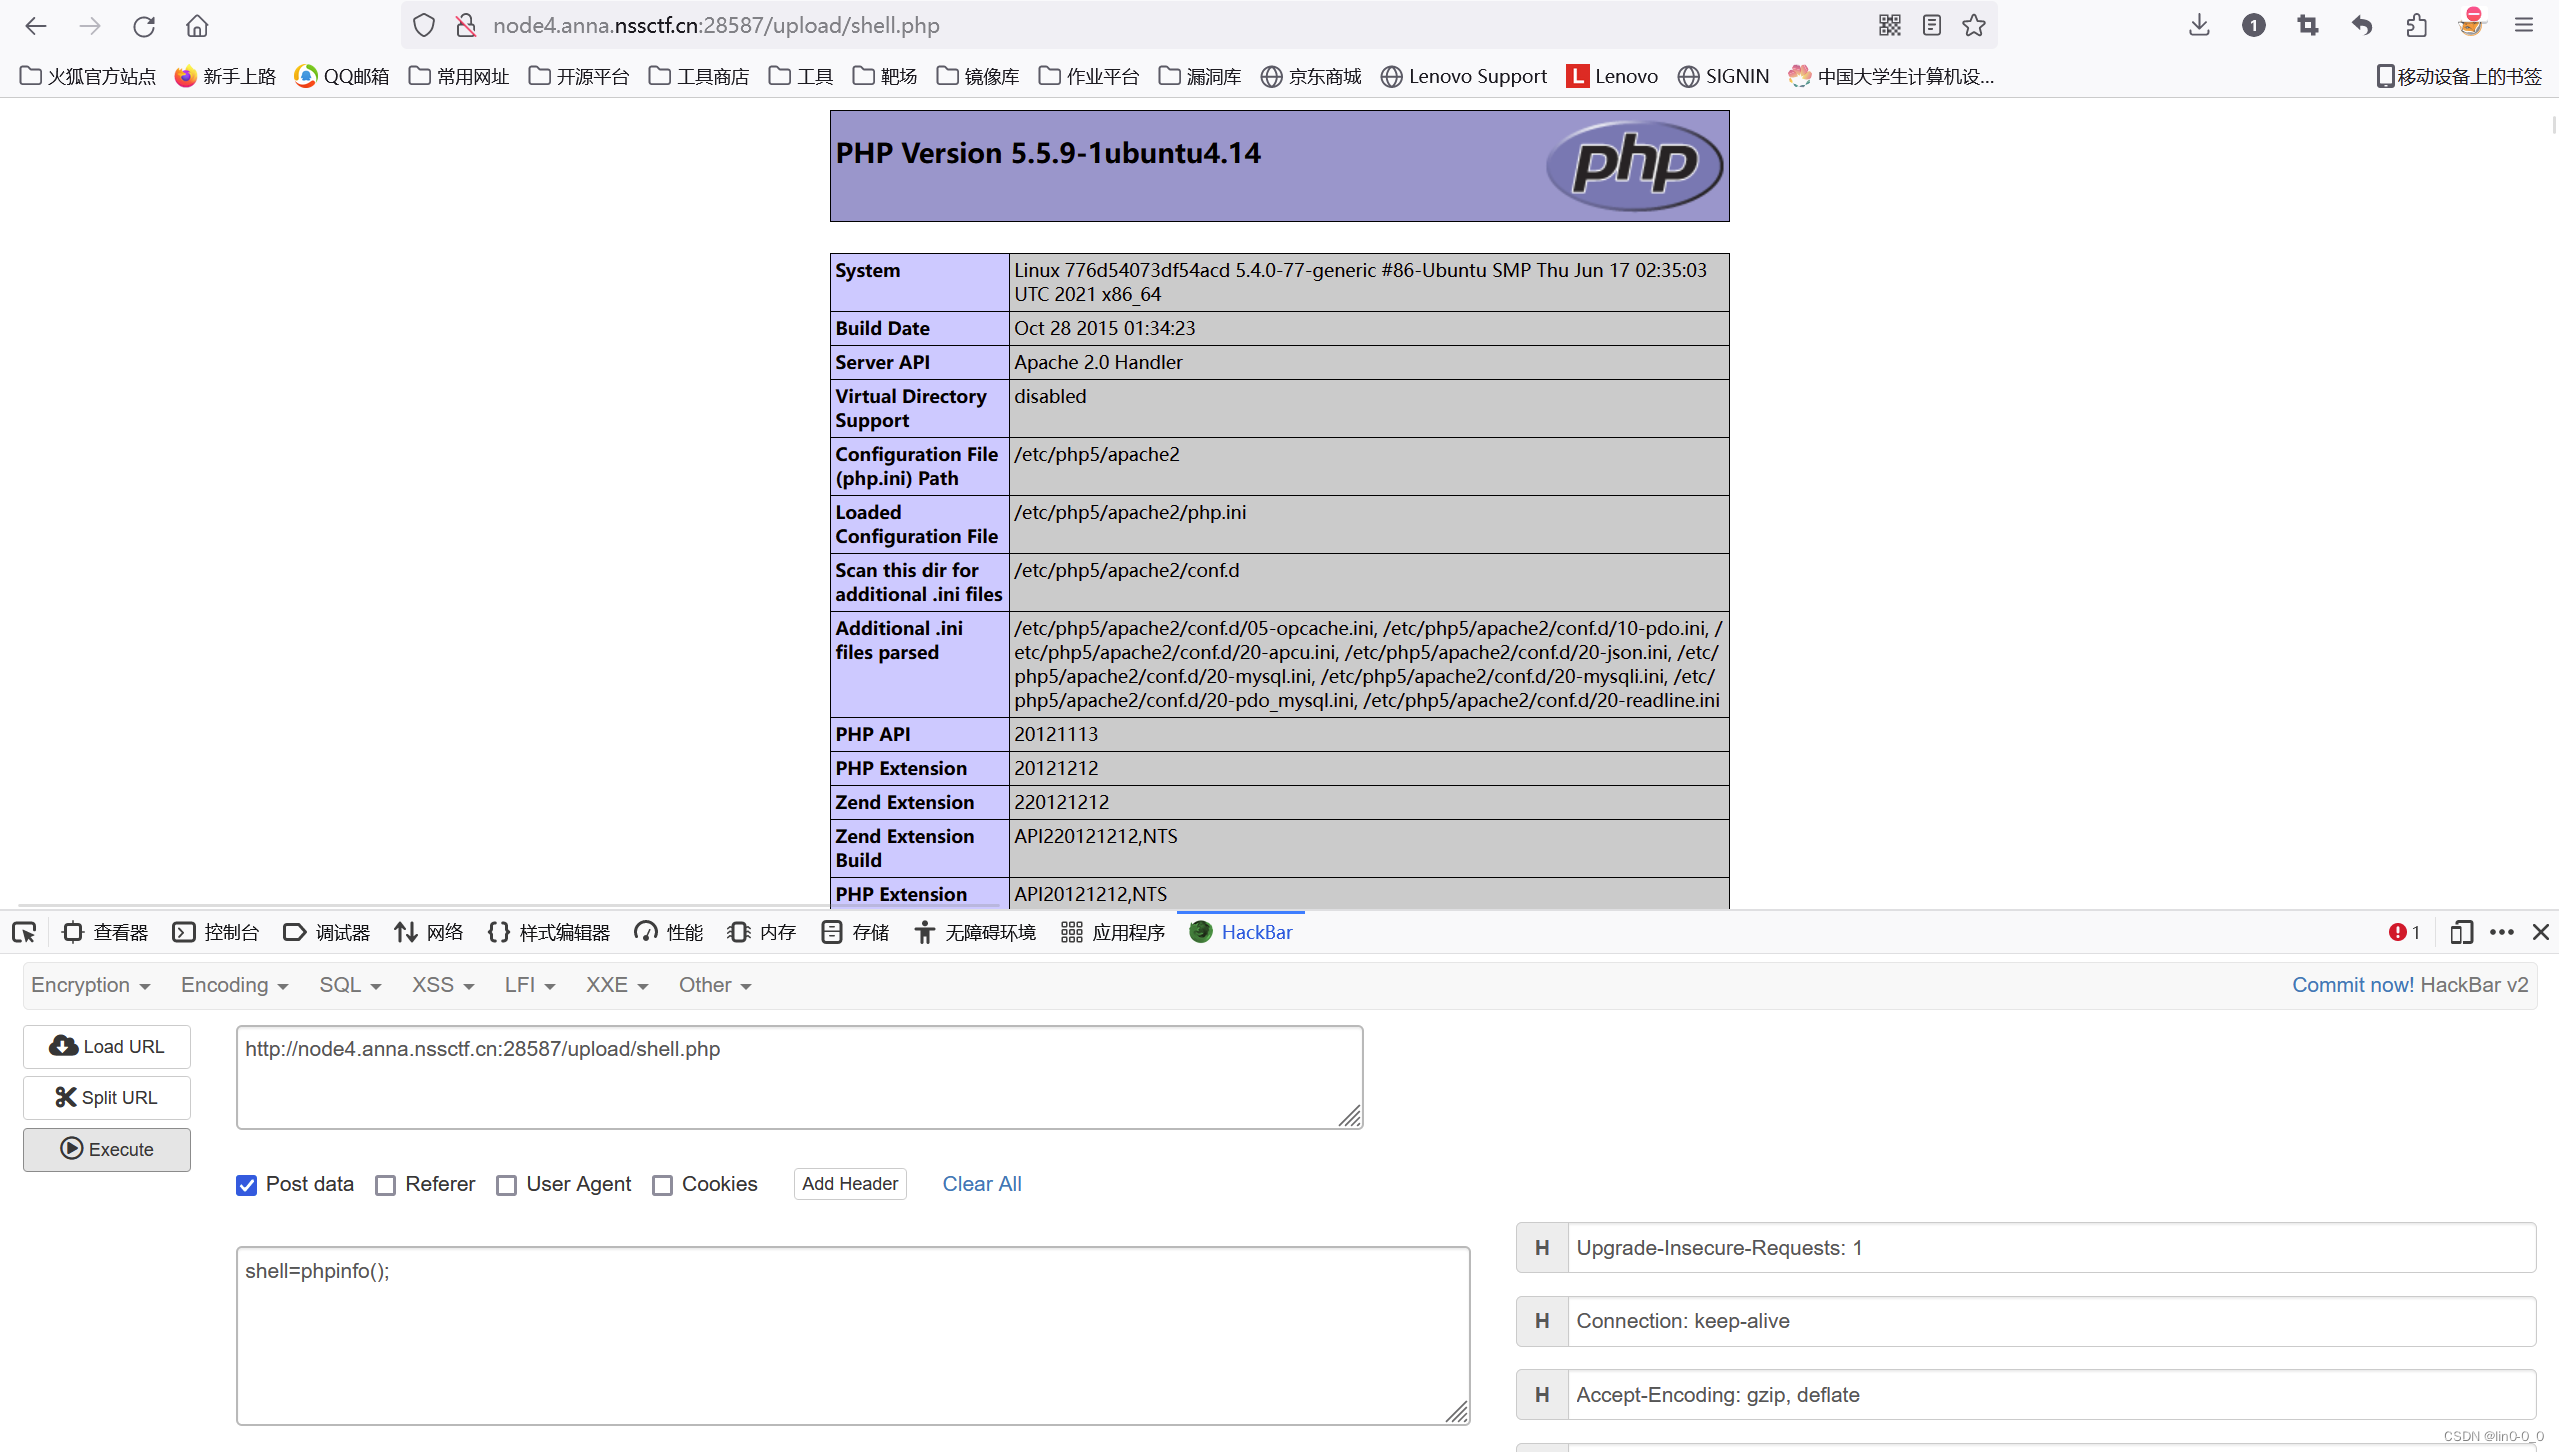Open the QR code icon in address bar

[x=1889, y=26]
